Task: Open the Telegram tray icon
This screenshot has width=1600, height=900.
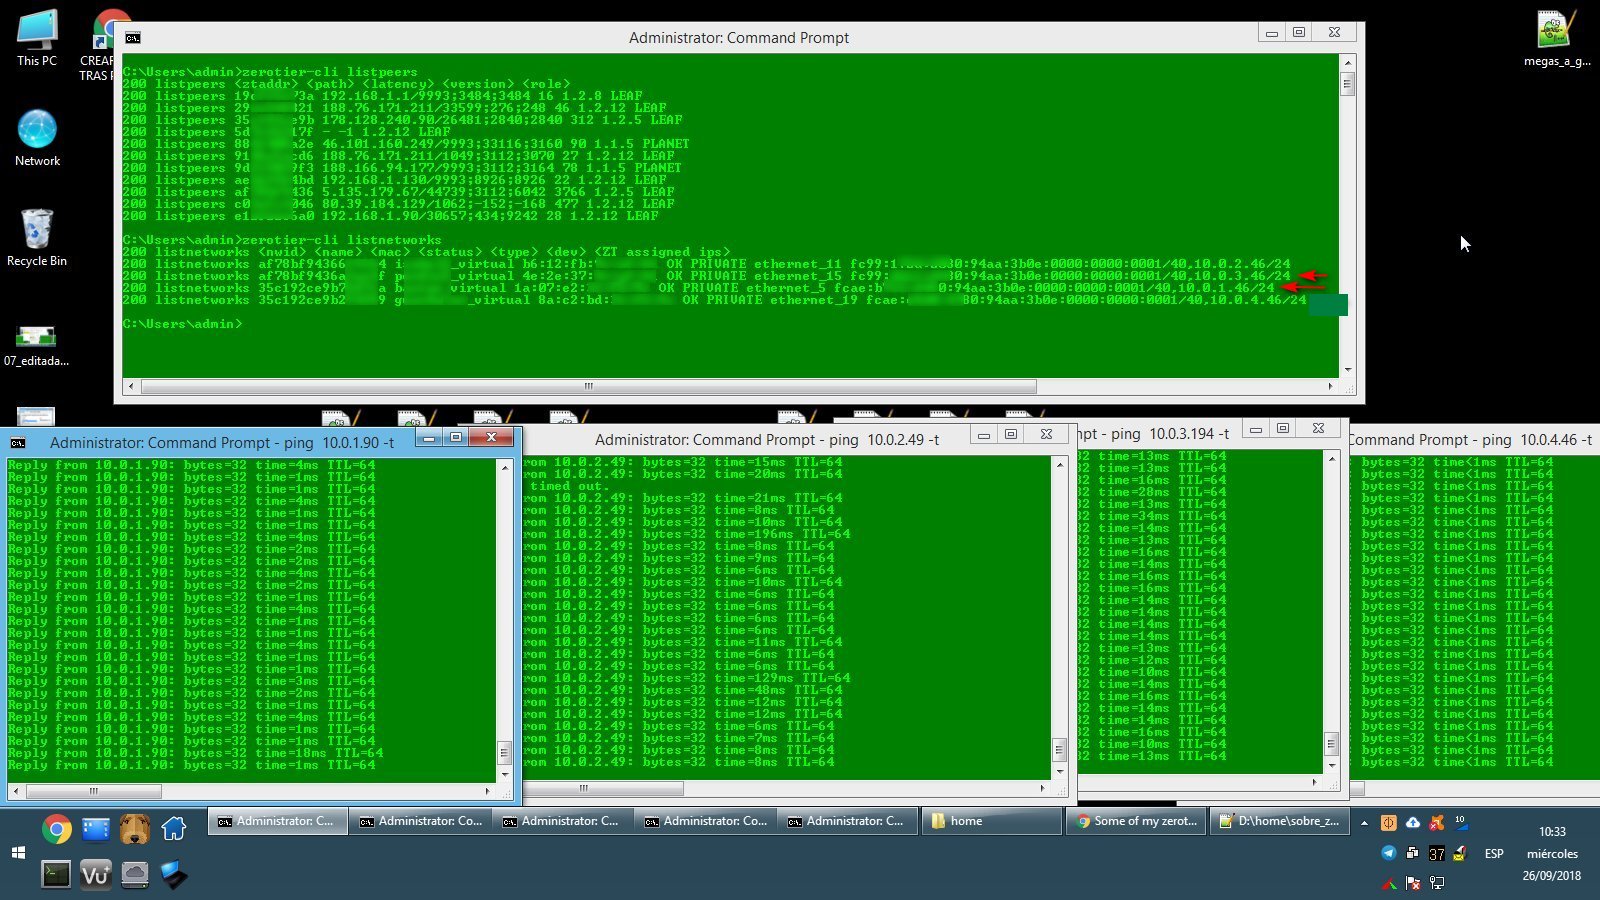Action: 1389,853
